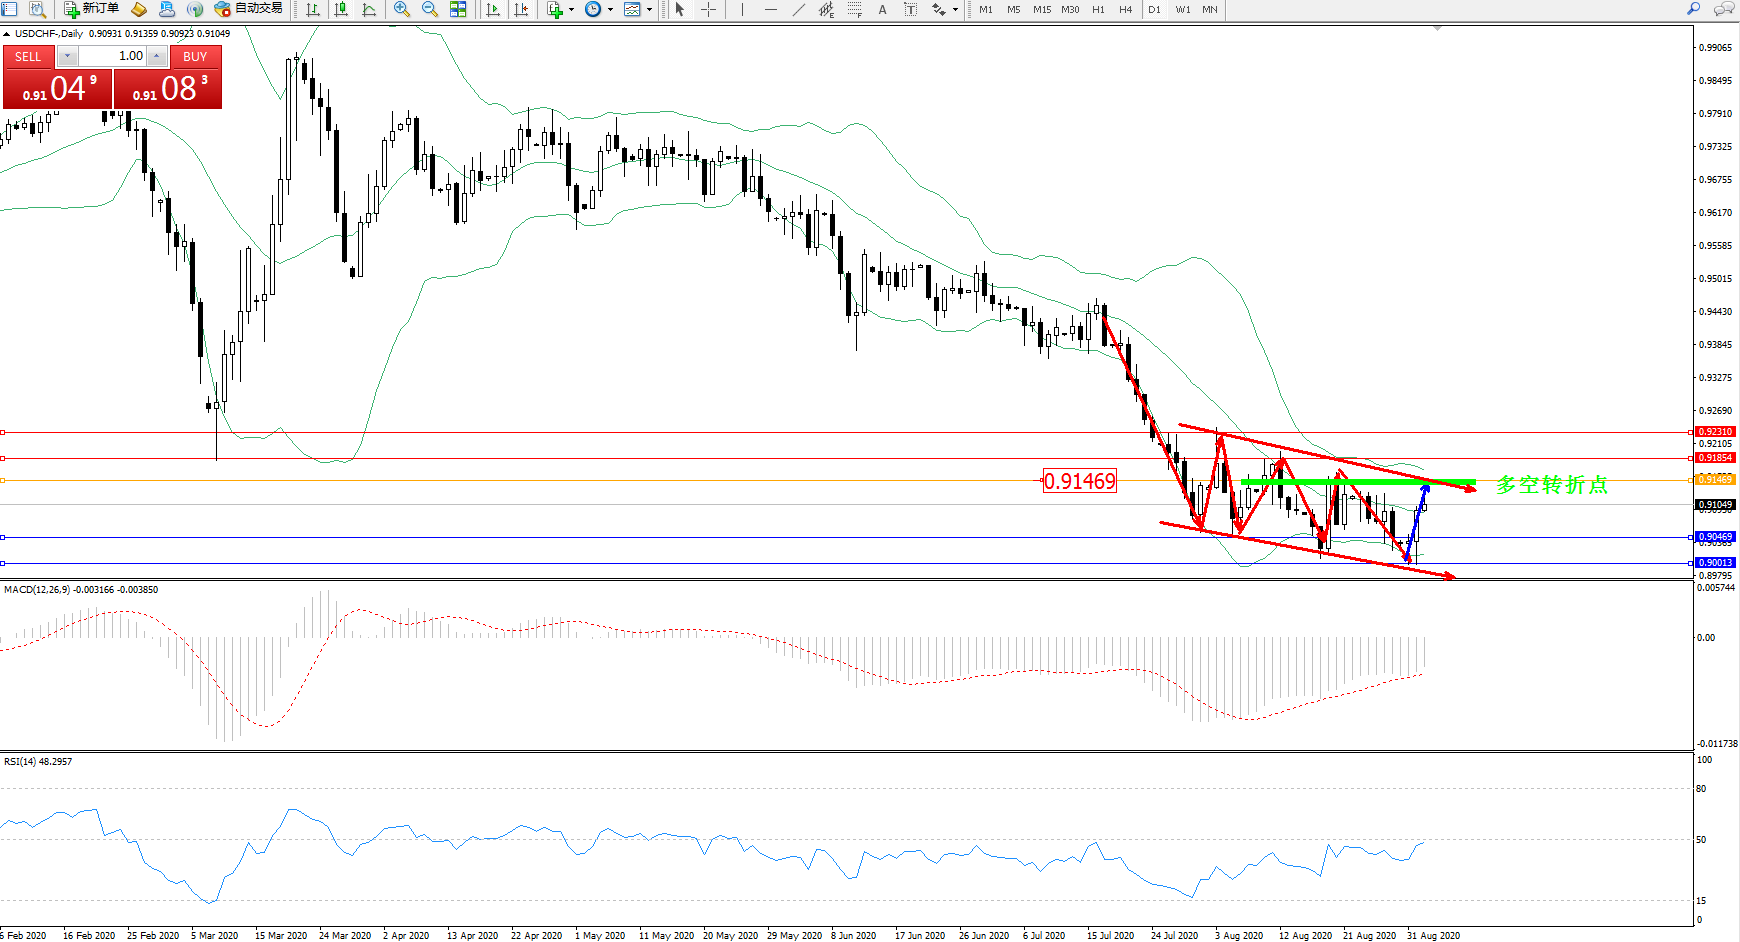
Task: Select the text label 'A' tool
Action: 882,9
